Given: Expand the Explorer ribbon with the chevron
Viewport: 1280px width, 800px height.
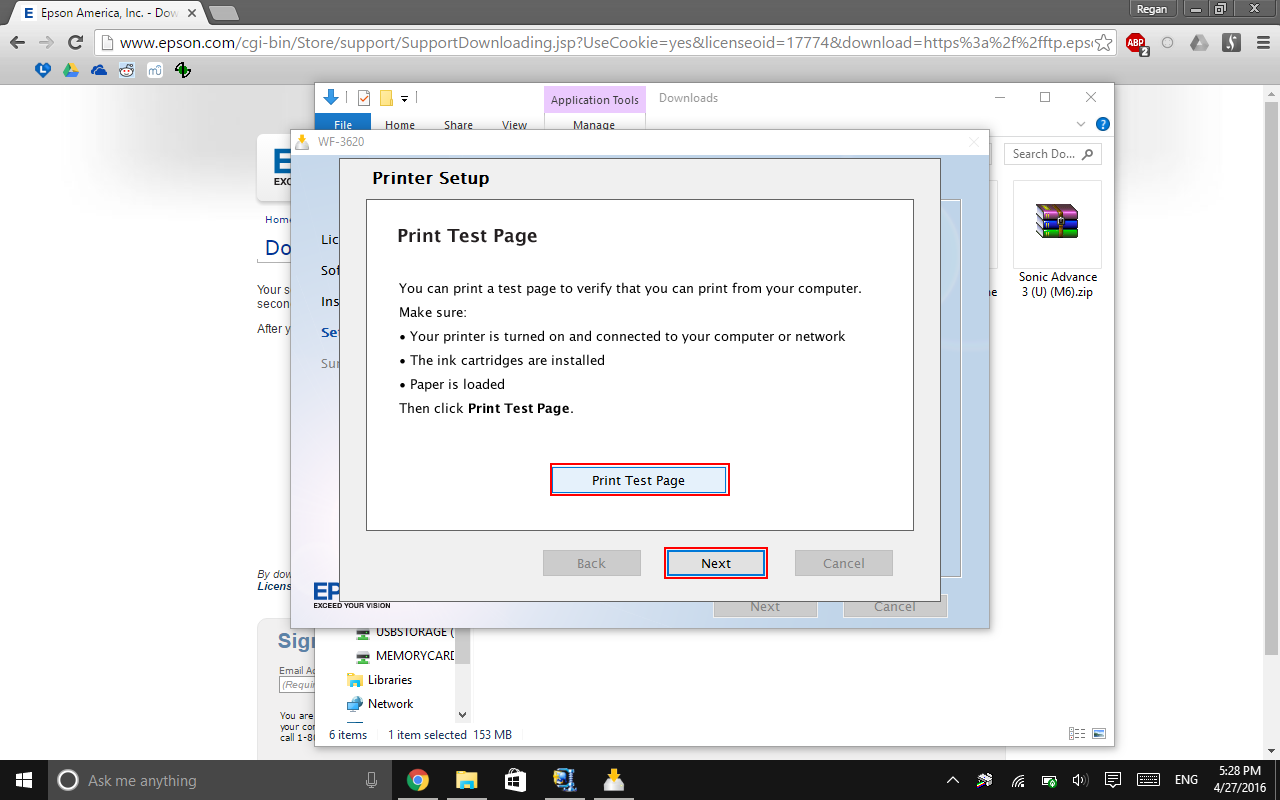Looking at the screenshot, I should click(x=1080, y=124).
